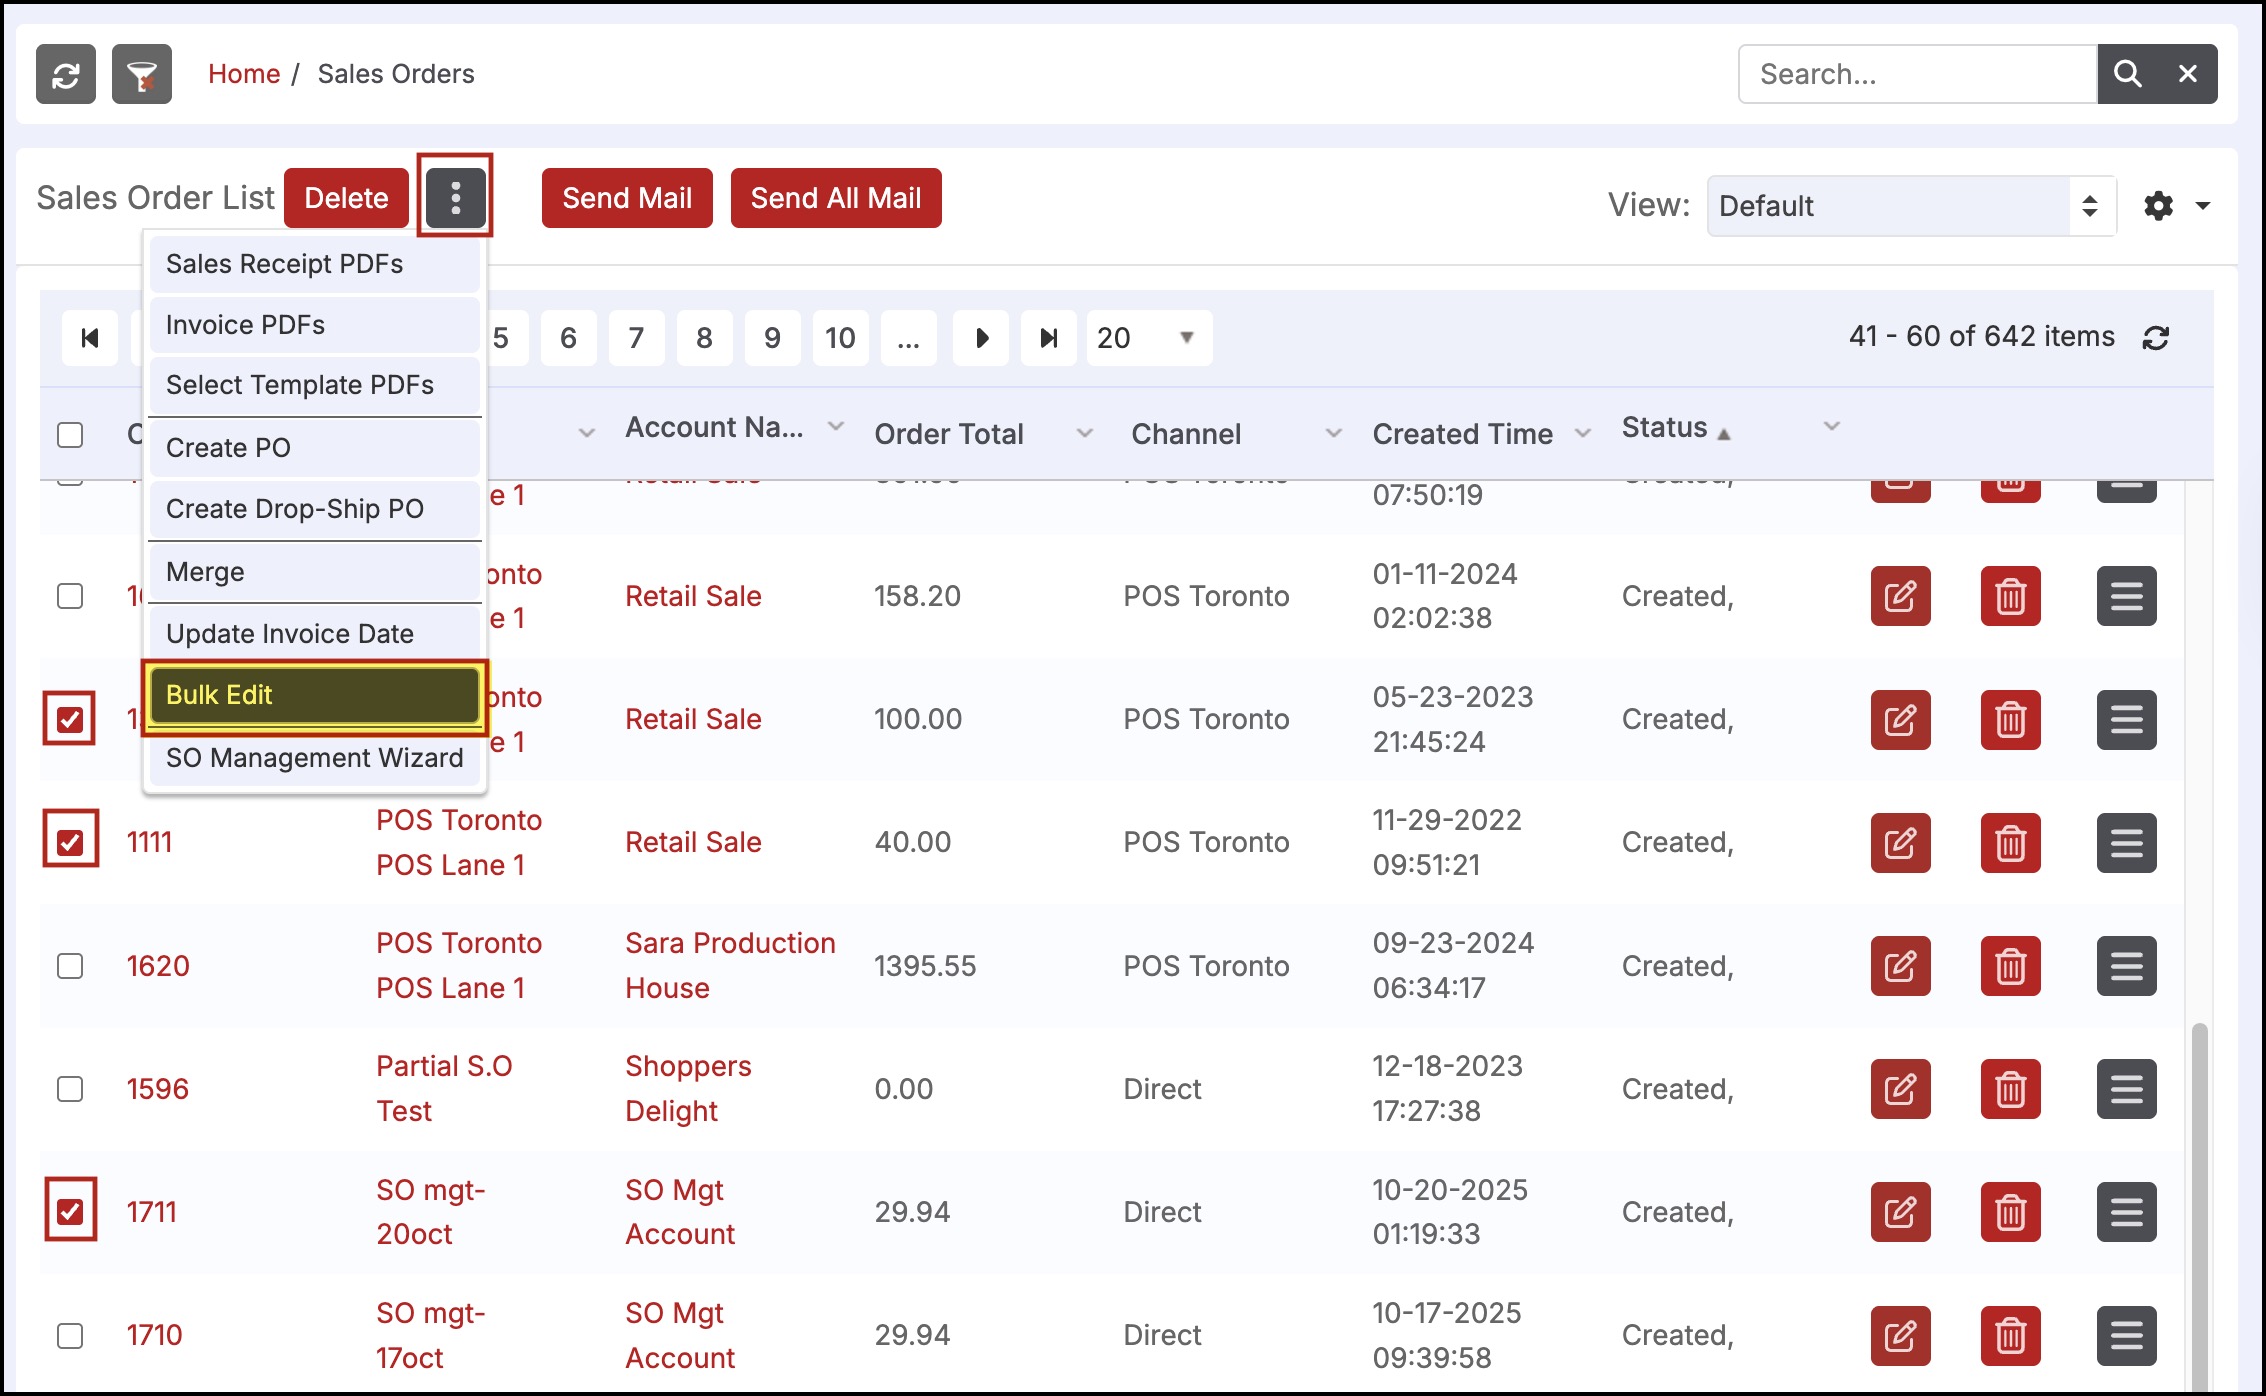Go to the last page of the list
The height and width of the screenshot is (1396, 2266).
pos(1048,338)
